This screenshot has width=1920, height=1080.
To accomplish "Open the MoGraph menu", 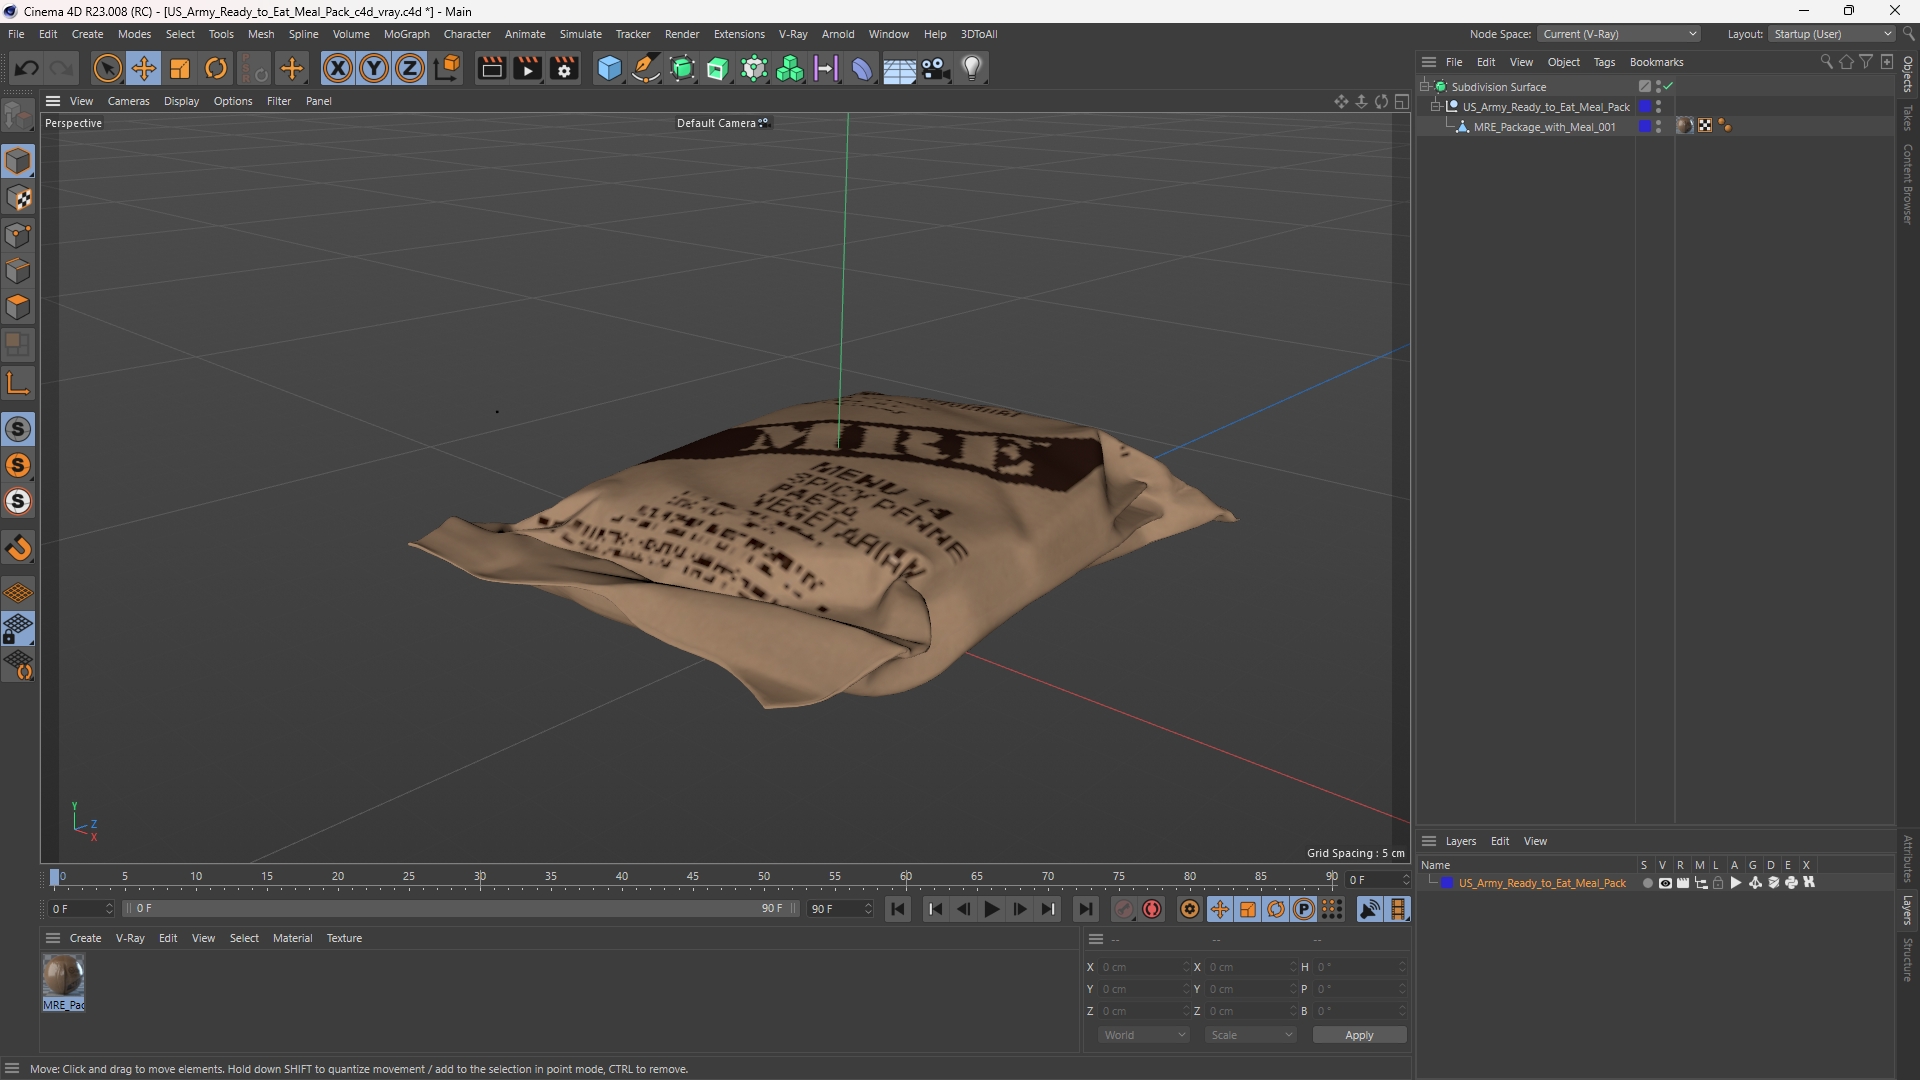I will click(x=406, y=34).
